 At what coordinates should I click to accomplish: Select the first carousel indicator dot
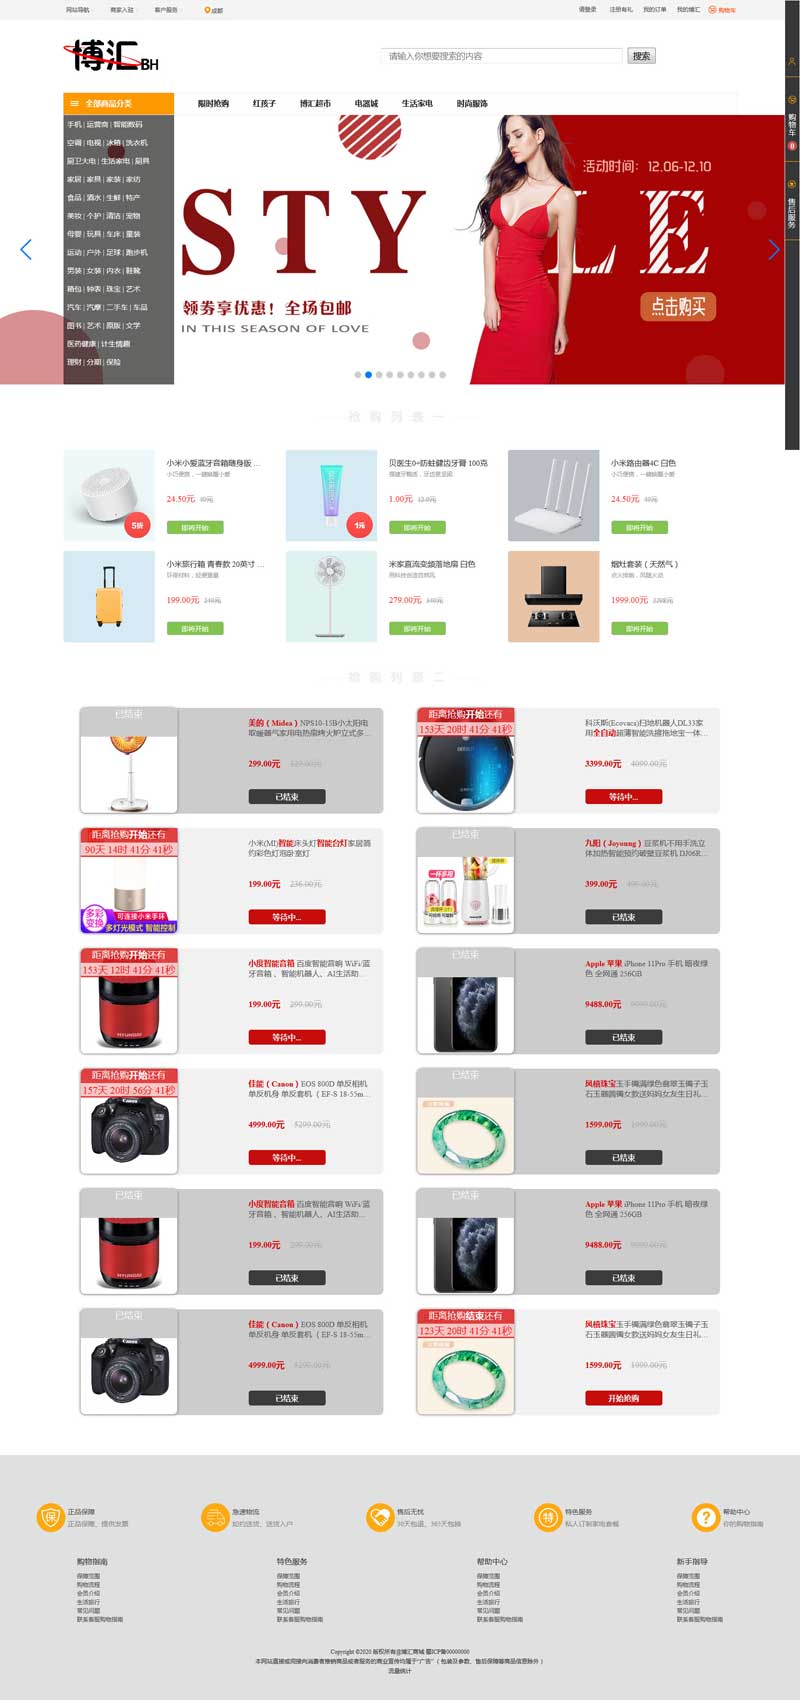(358, 375)
